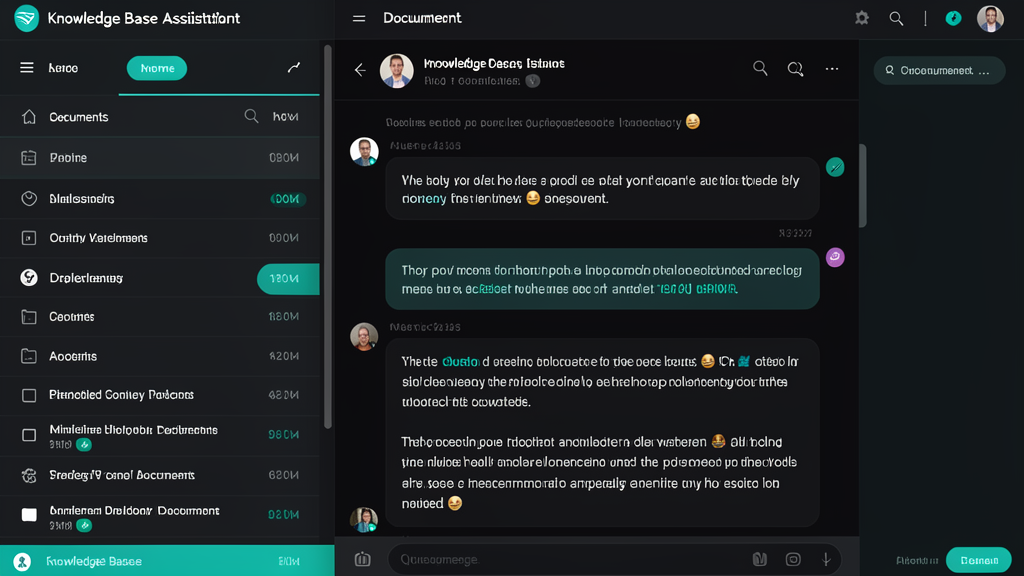Screen dimensions: 1024x576
Task: Click the down-arrow icon in the message input
Action: point(826,559)
